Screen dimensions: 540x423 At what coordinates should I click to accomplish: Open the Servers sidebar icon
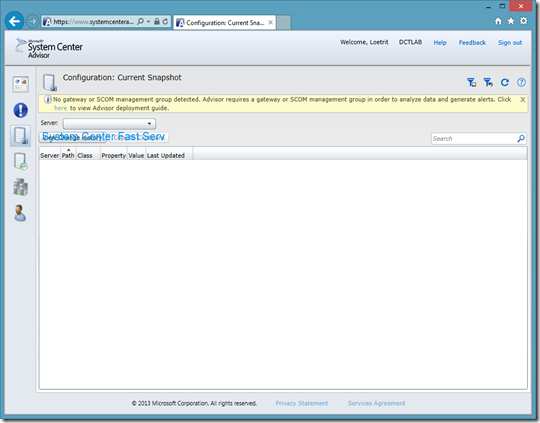(x=21, y=187)
